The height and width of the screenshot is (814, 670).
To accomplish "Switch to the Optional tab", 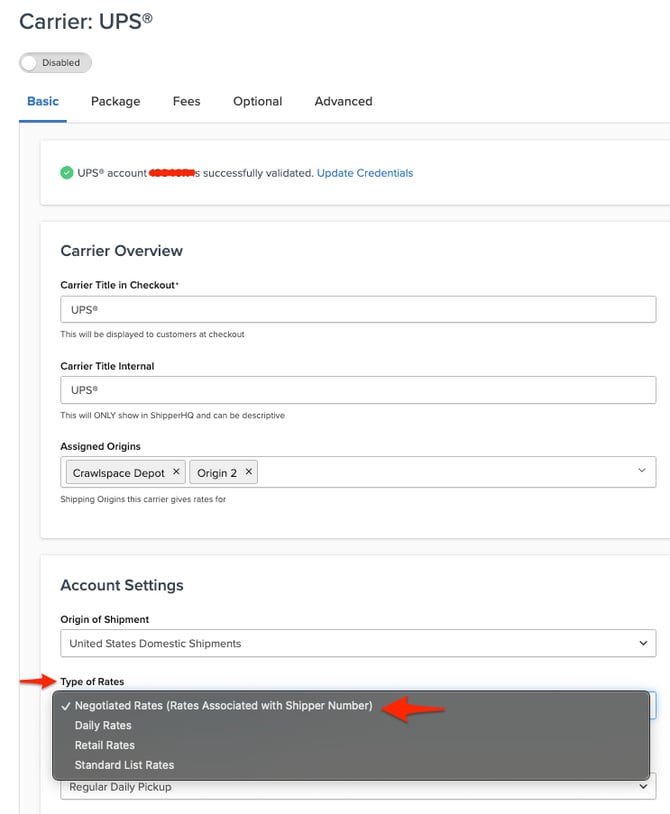I will (257, 101).
